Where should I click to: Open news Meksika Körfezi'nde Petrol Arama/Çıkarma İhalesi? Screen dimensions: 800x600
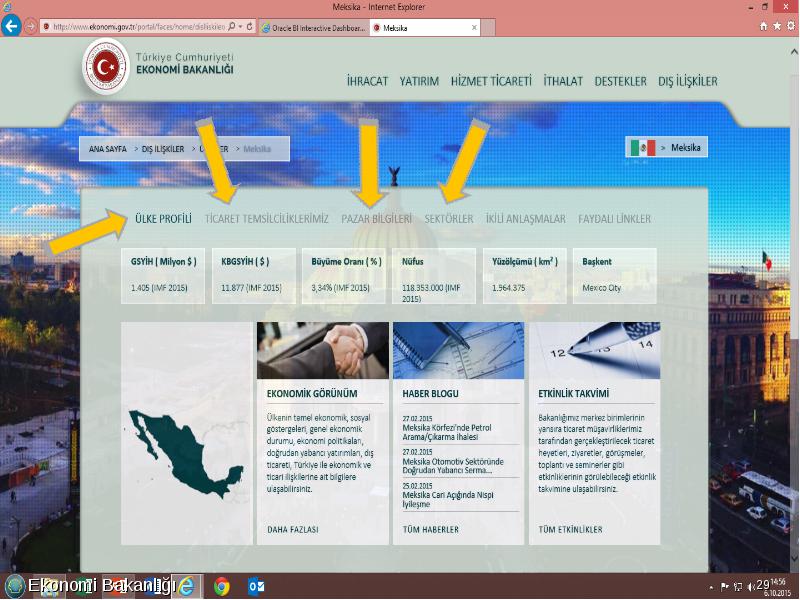point(447,432)
